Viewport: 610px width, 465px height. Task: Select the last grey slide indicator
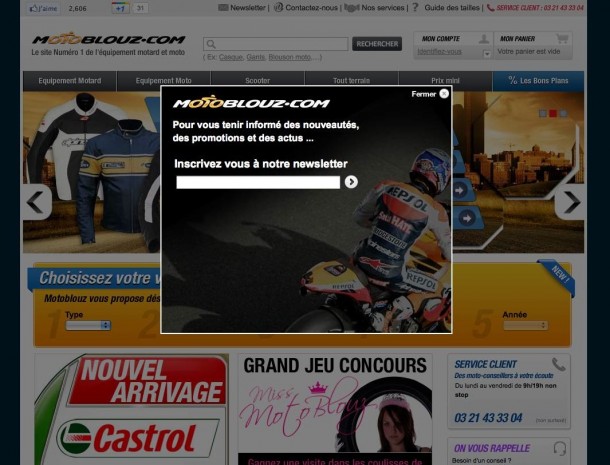tap(563, 114)
